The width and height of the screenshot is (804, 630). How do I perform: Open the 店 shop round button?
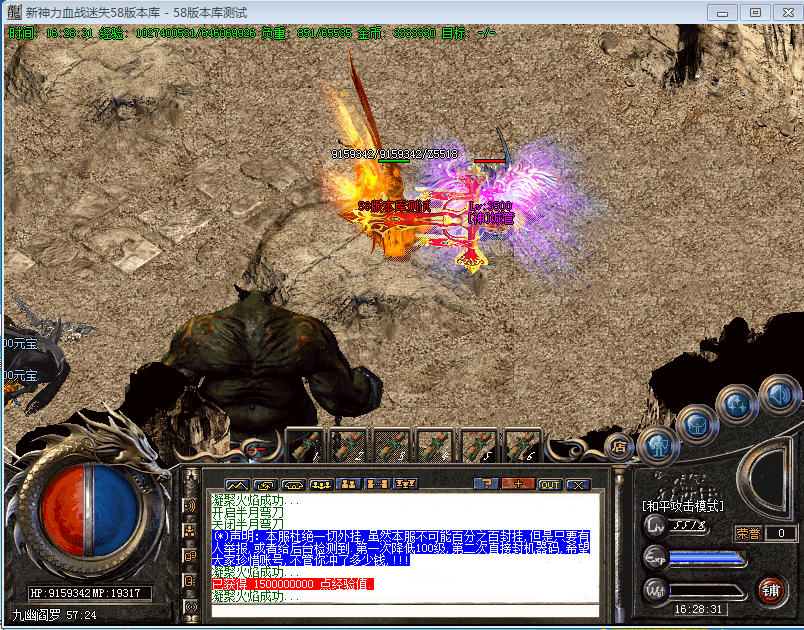coord(619,447)
